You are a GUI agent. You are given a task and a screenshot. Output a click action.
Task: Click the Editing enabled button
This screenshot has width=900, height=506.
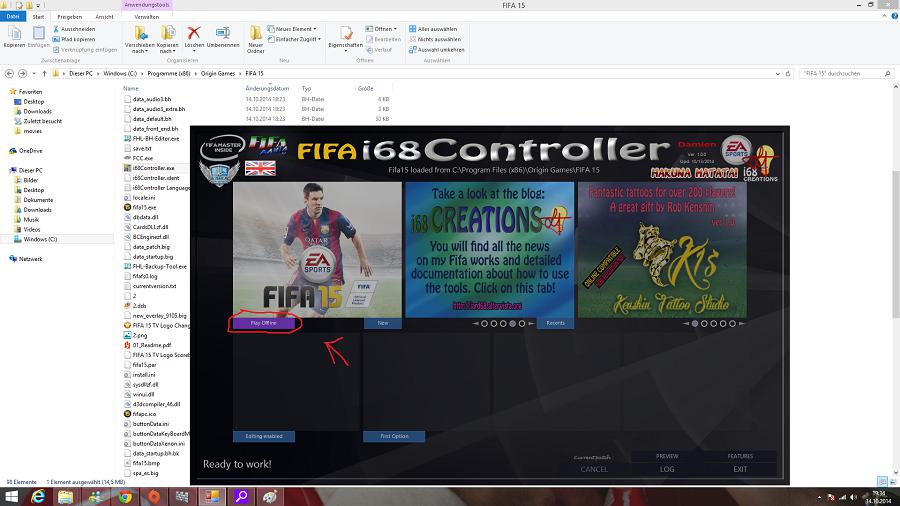pos(264,436)
